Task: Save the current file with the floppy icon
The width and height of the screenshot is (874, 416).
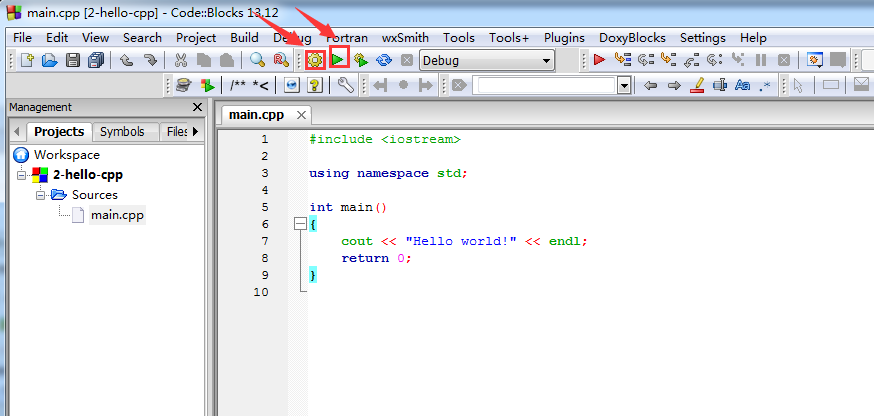Action: 73,60
